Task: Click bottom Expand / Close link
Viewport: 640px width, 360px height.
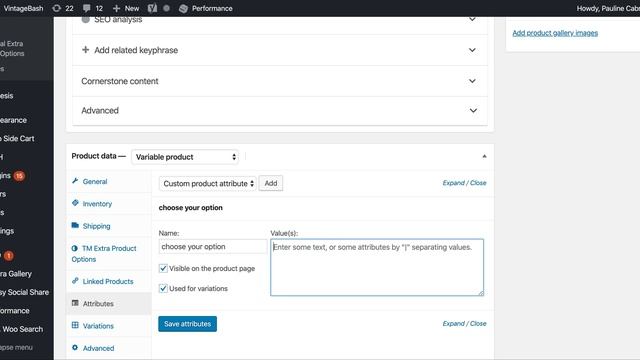Action: click(x=464, y=323)
